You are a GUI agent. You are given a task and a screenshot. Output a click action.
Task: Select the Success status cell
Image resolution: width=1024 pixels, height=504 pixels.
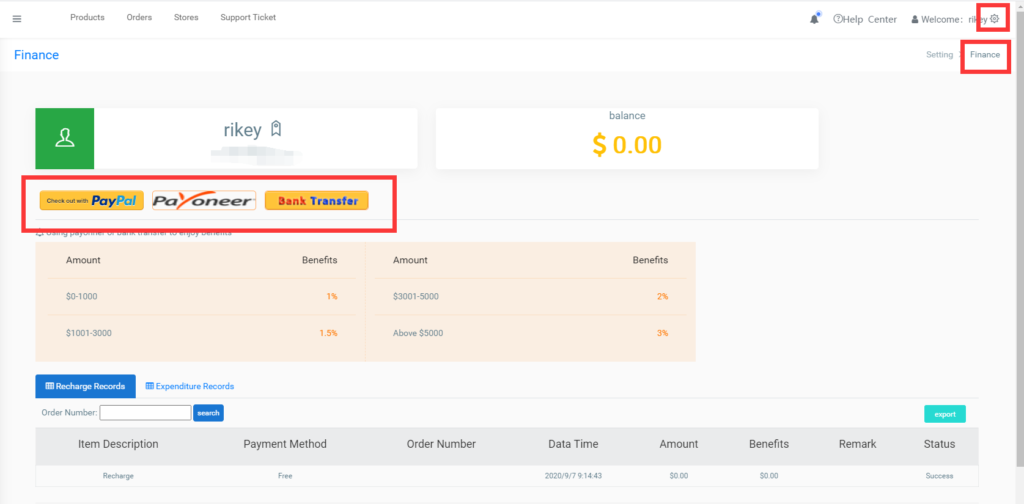(939, 476)
